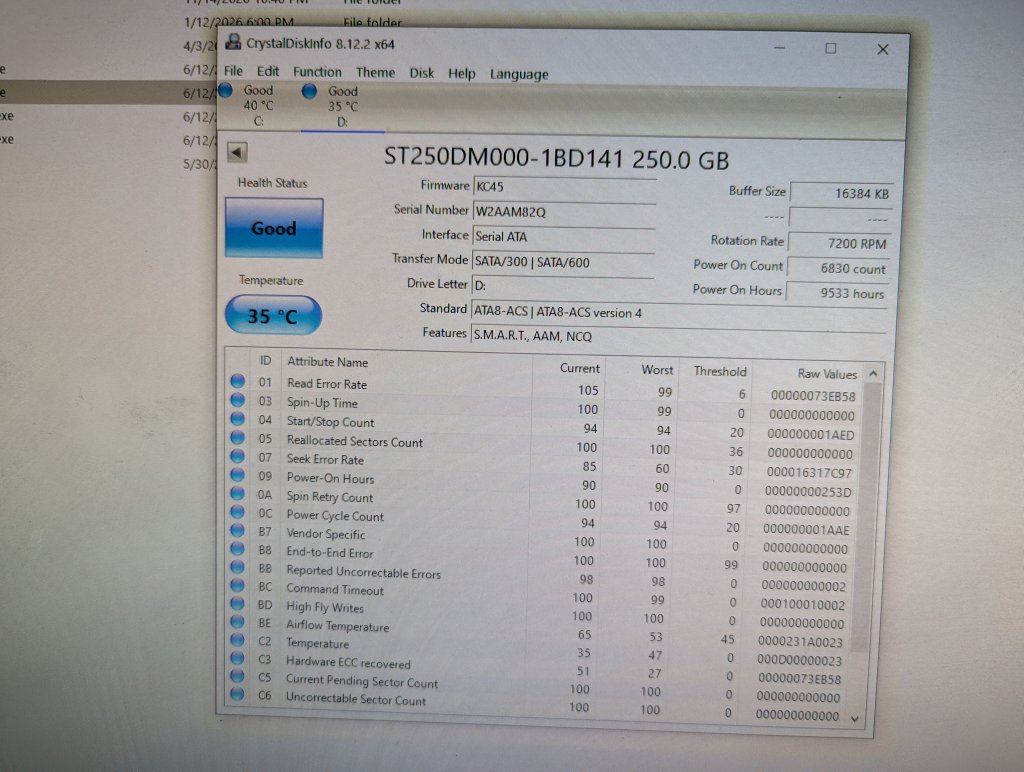1024x772 pixels.
Task: Maximize the CrystalDiskInfo window
Action: click(830, 48)
